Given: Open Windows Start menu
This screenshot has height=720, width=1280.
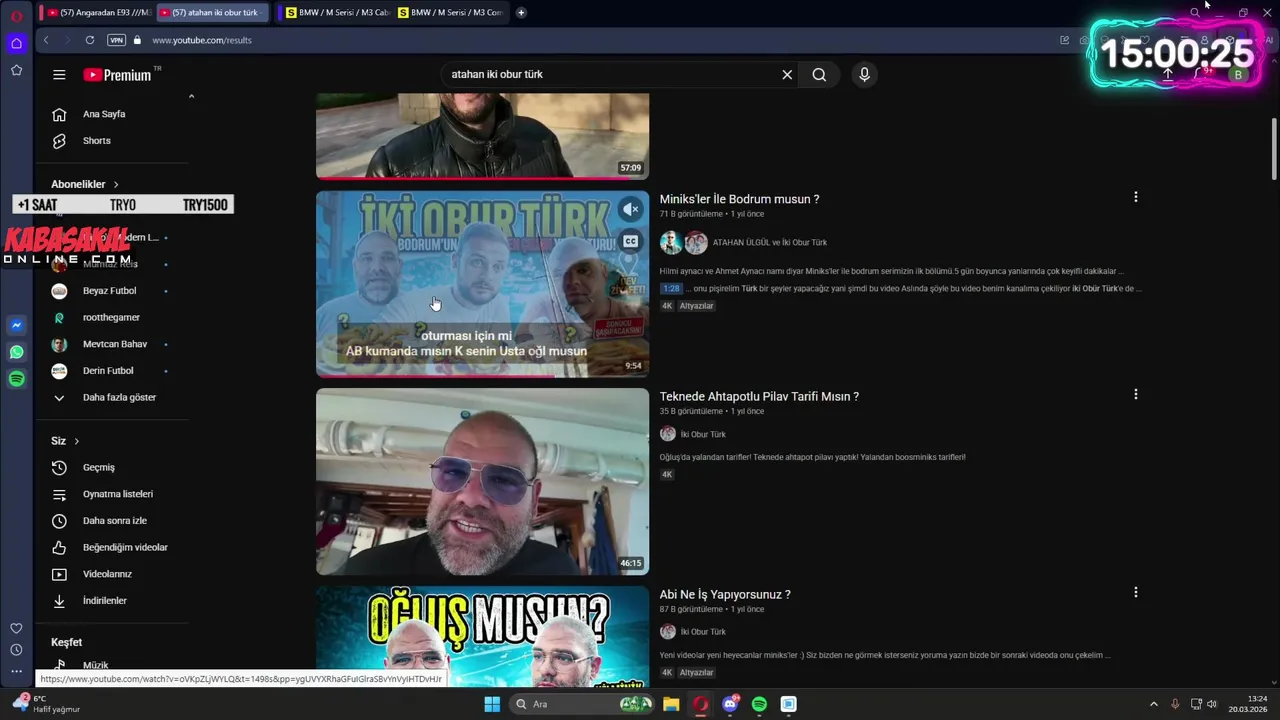Looking at the screenshot, I should point(492,704).
